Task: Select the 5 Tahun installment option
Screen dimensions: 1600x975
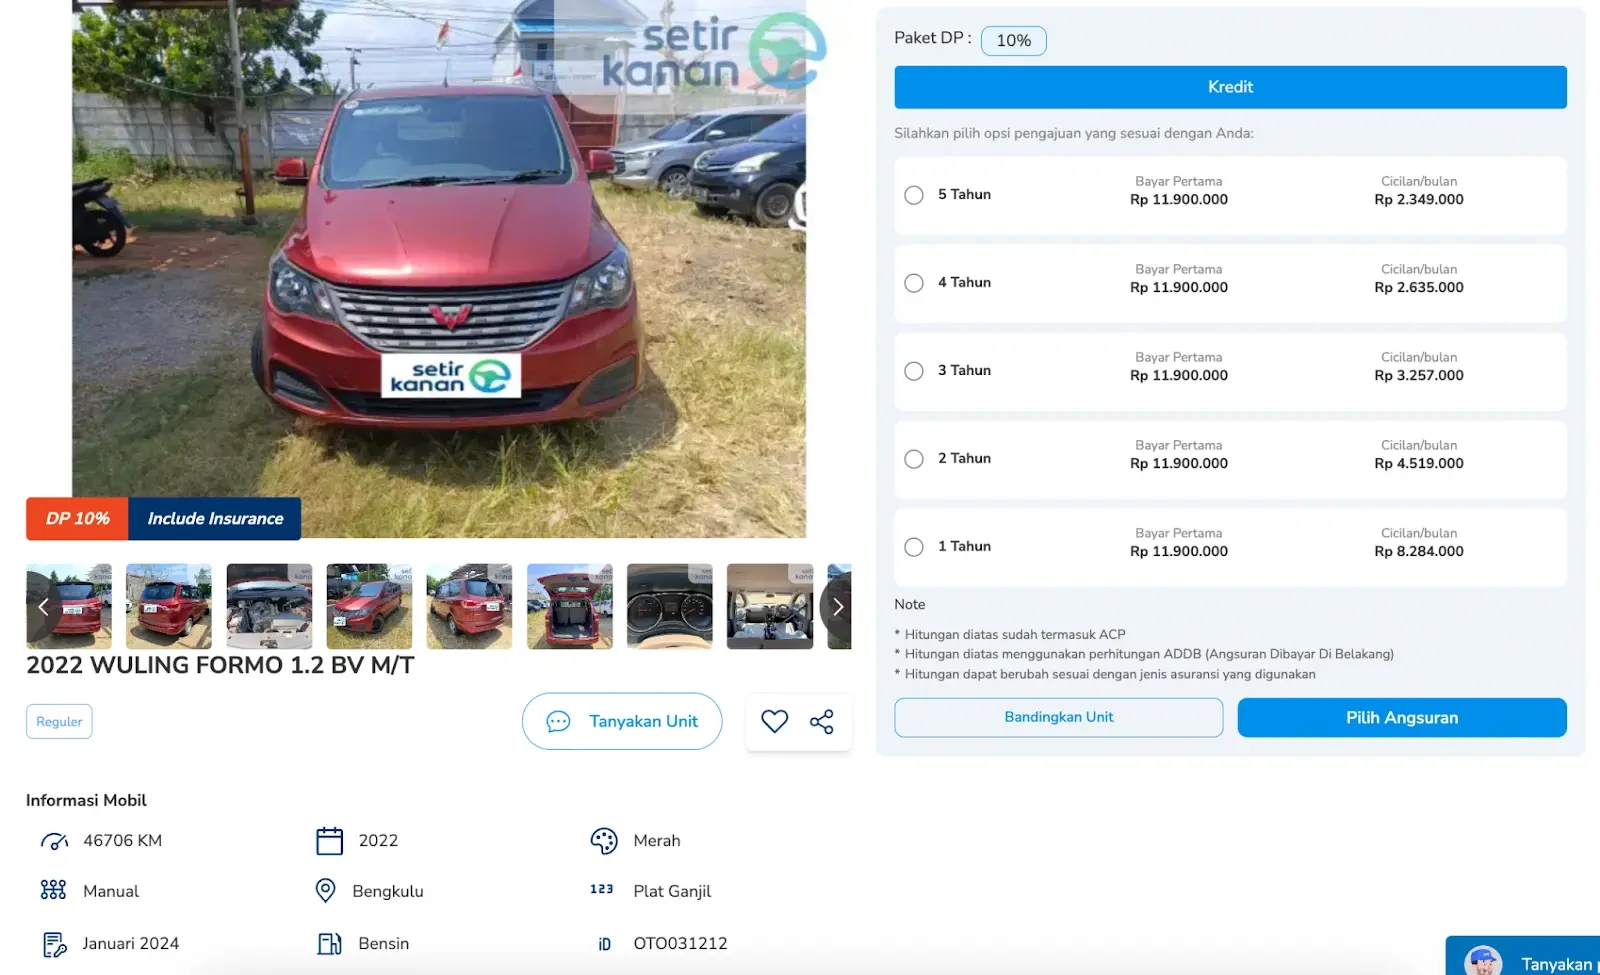Action: [913, 195]
